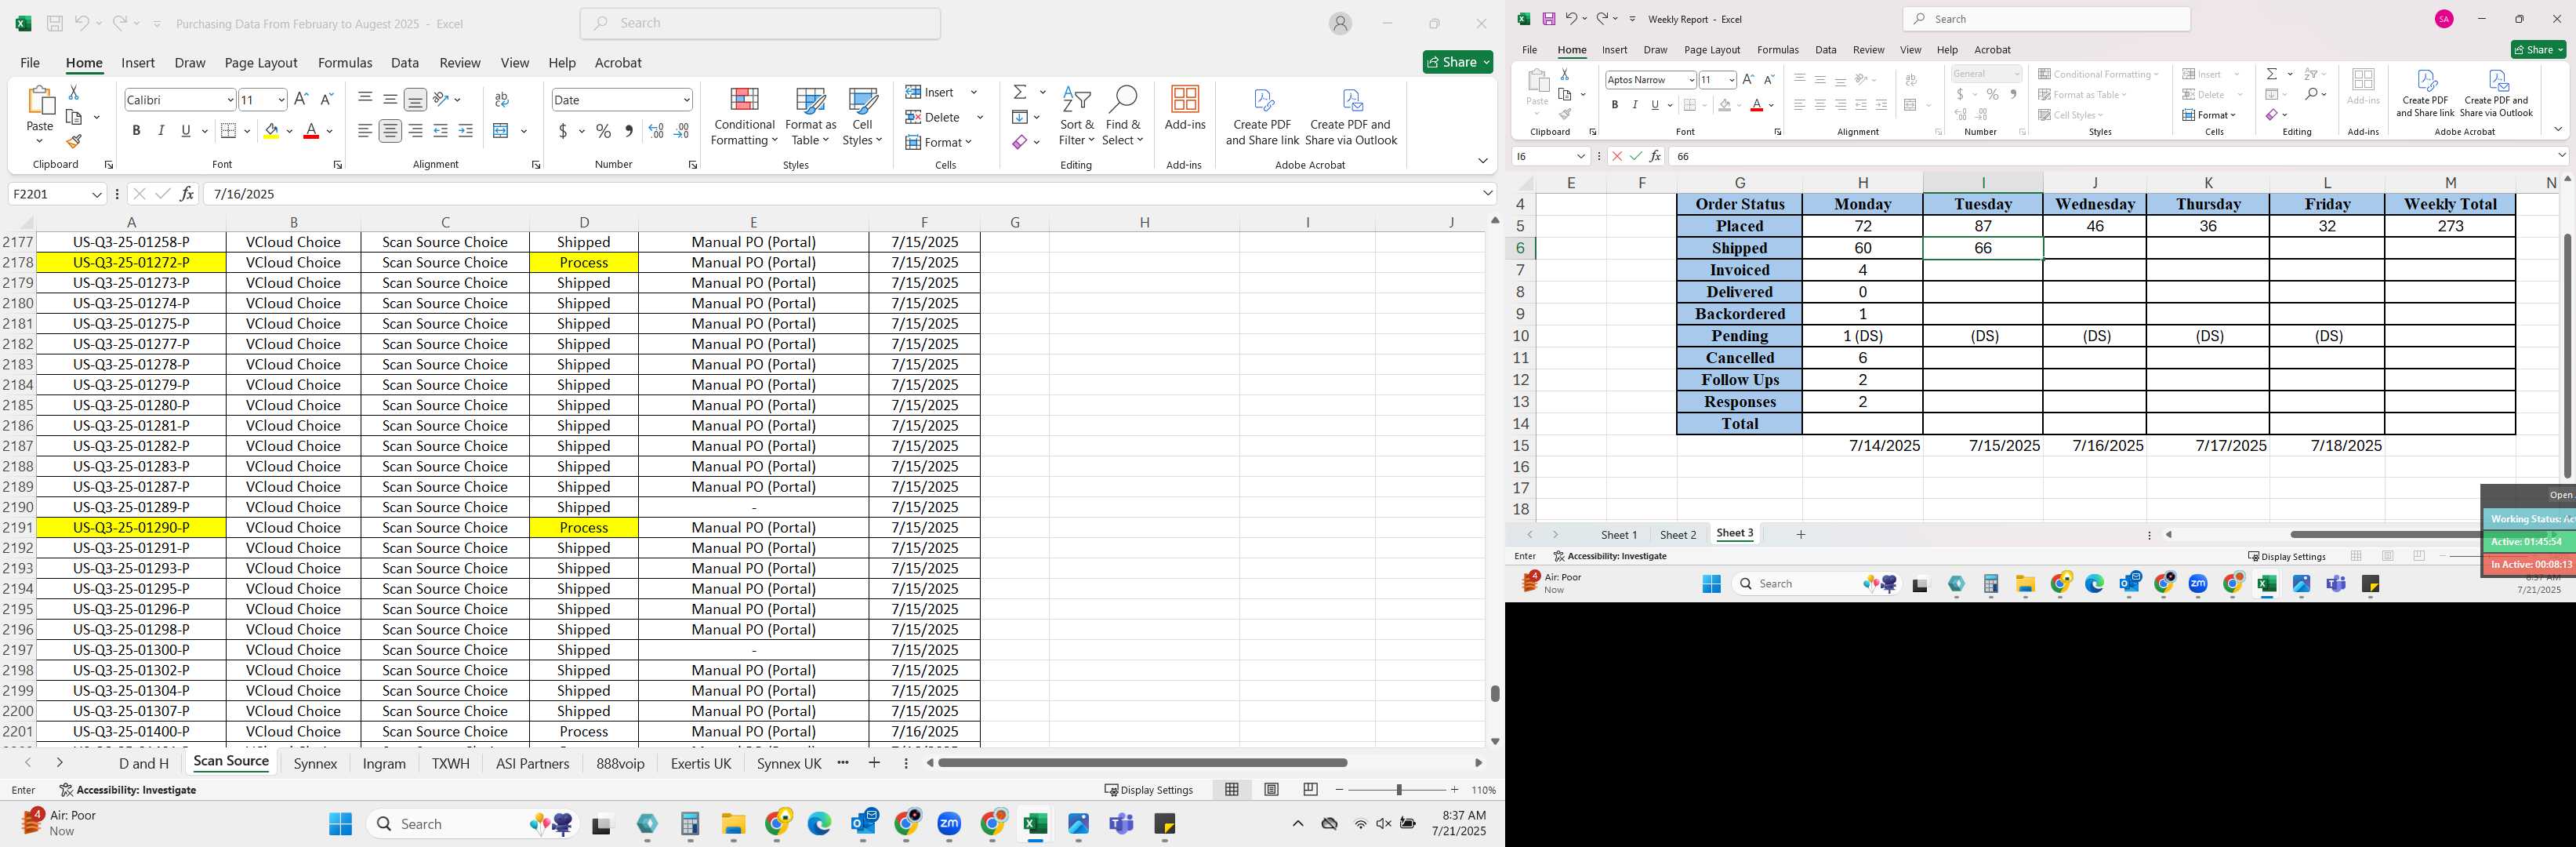2576x847 pixels.
Task: Click the Wrap Text icon in Purchasing Data window
Action: coord(502,99)
